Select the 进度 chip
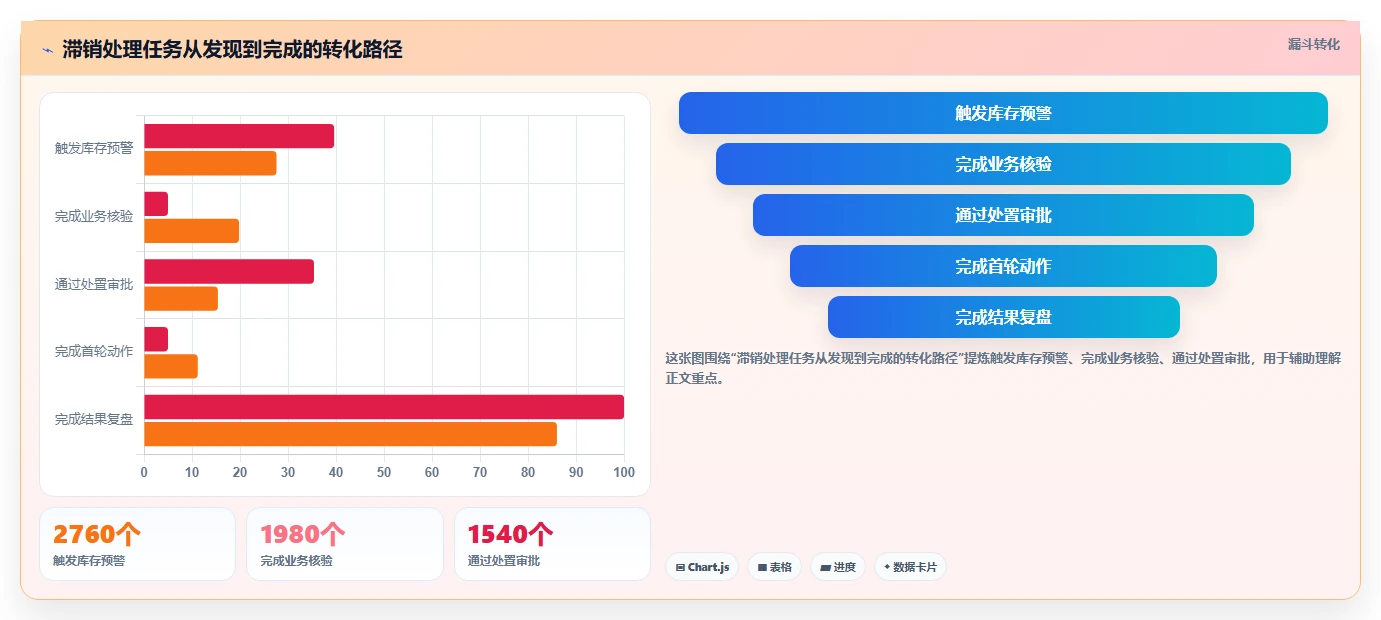 point(838,567)
